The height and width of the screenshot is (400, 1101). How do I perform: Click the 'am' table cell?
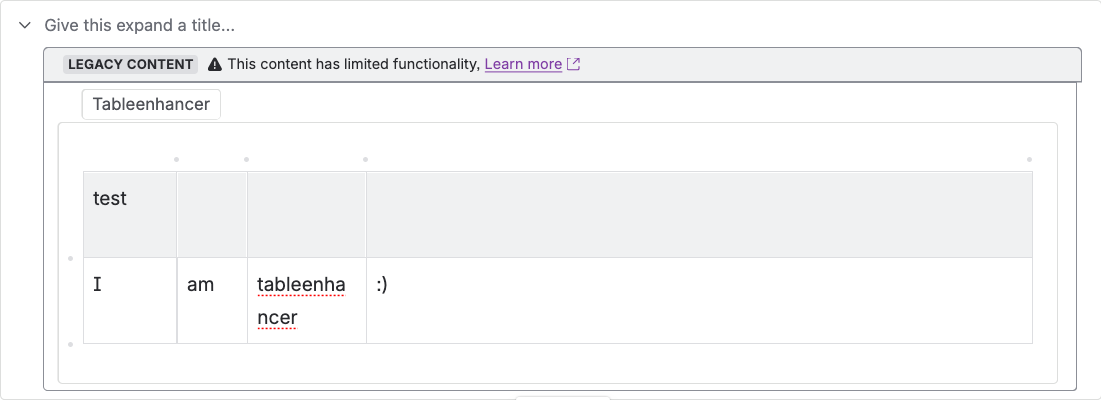point(212,300)
